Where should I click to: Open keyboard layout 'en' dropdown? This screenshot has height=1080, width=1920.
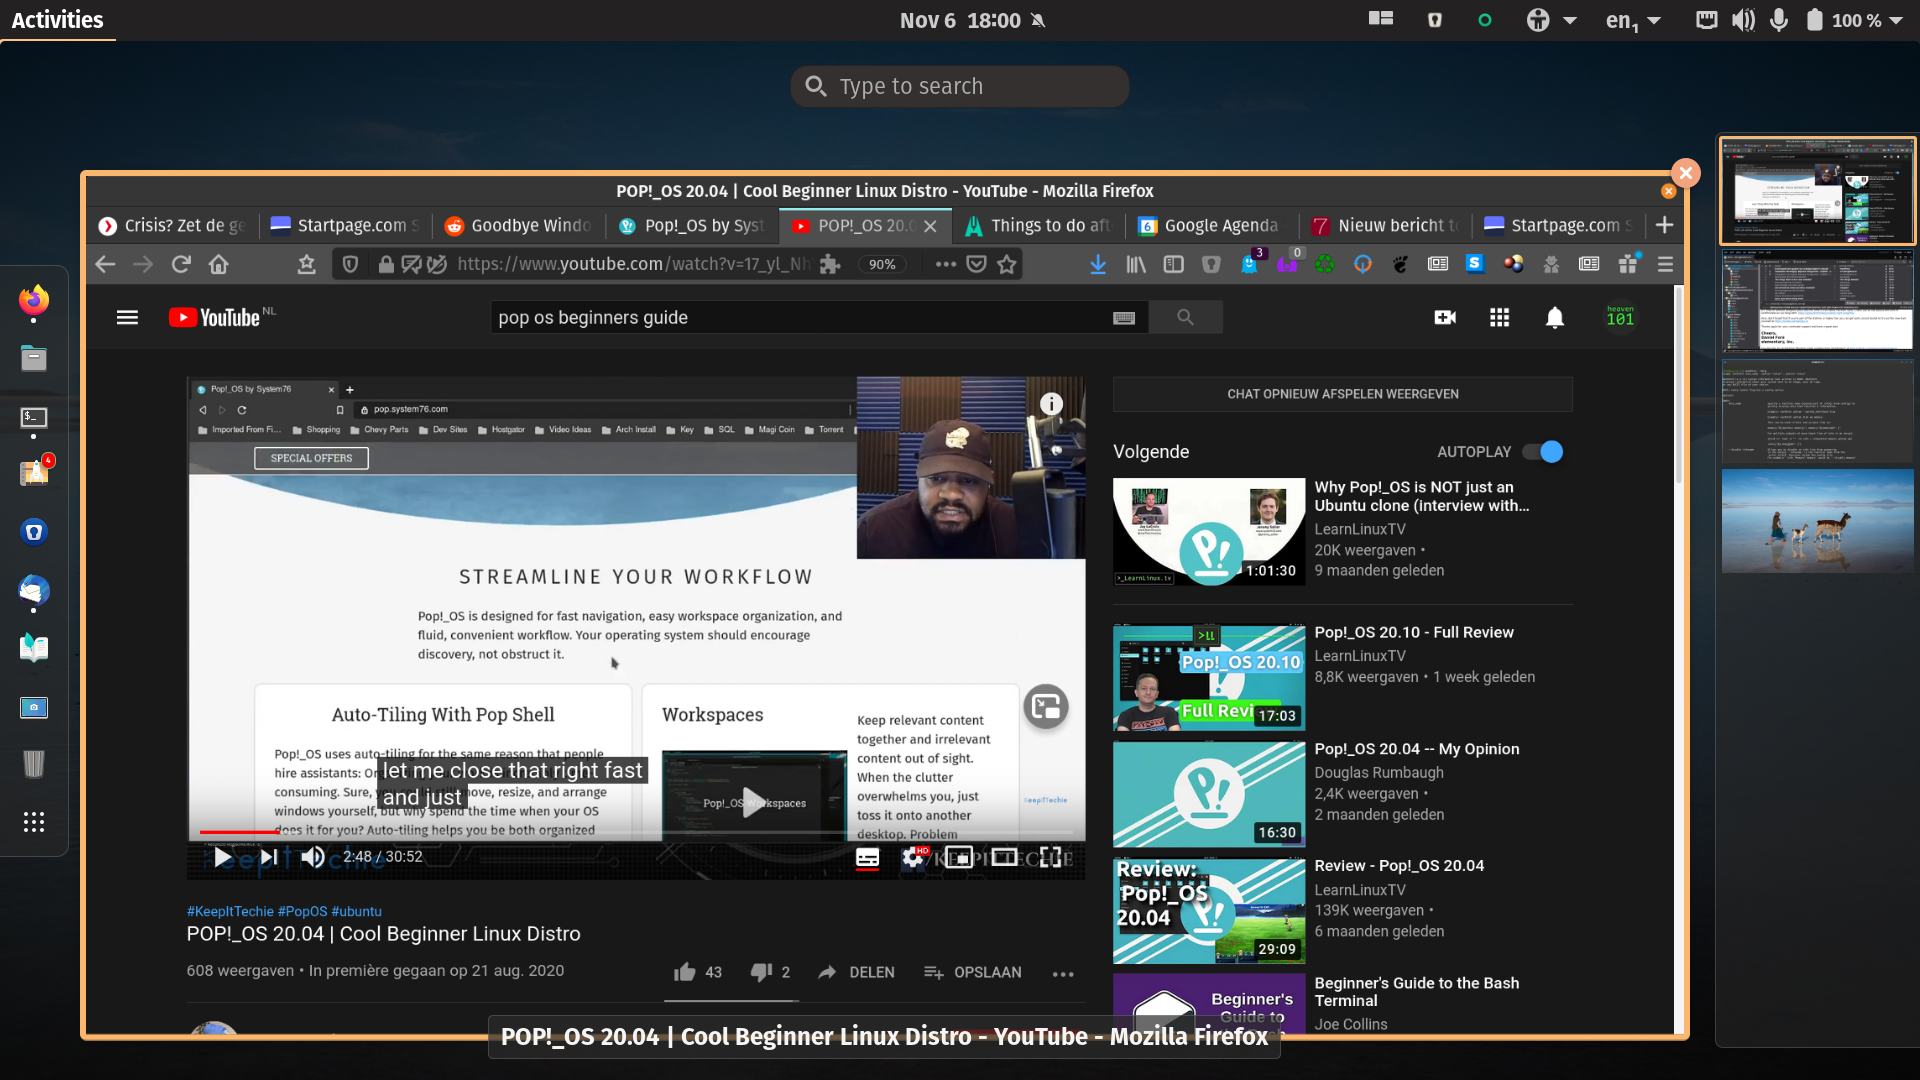pos(1634,20)
